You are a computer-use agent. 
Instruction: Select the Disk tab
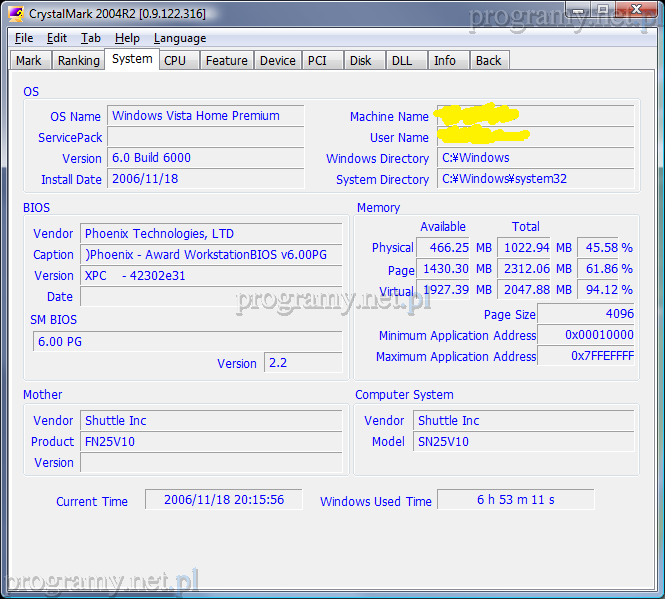(360, 61)
